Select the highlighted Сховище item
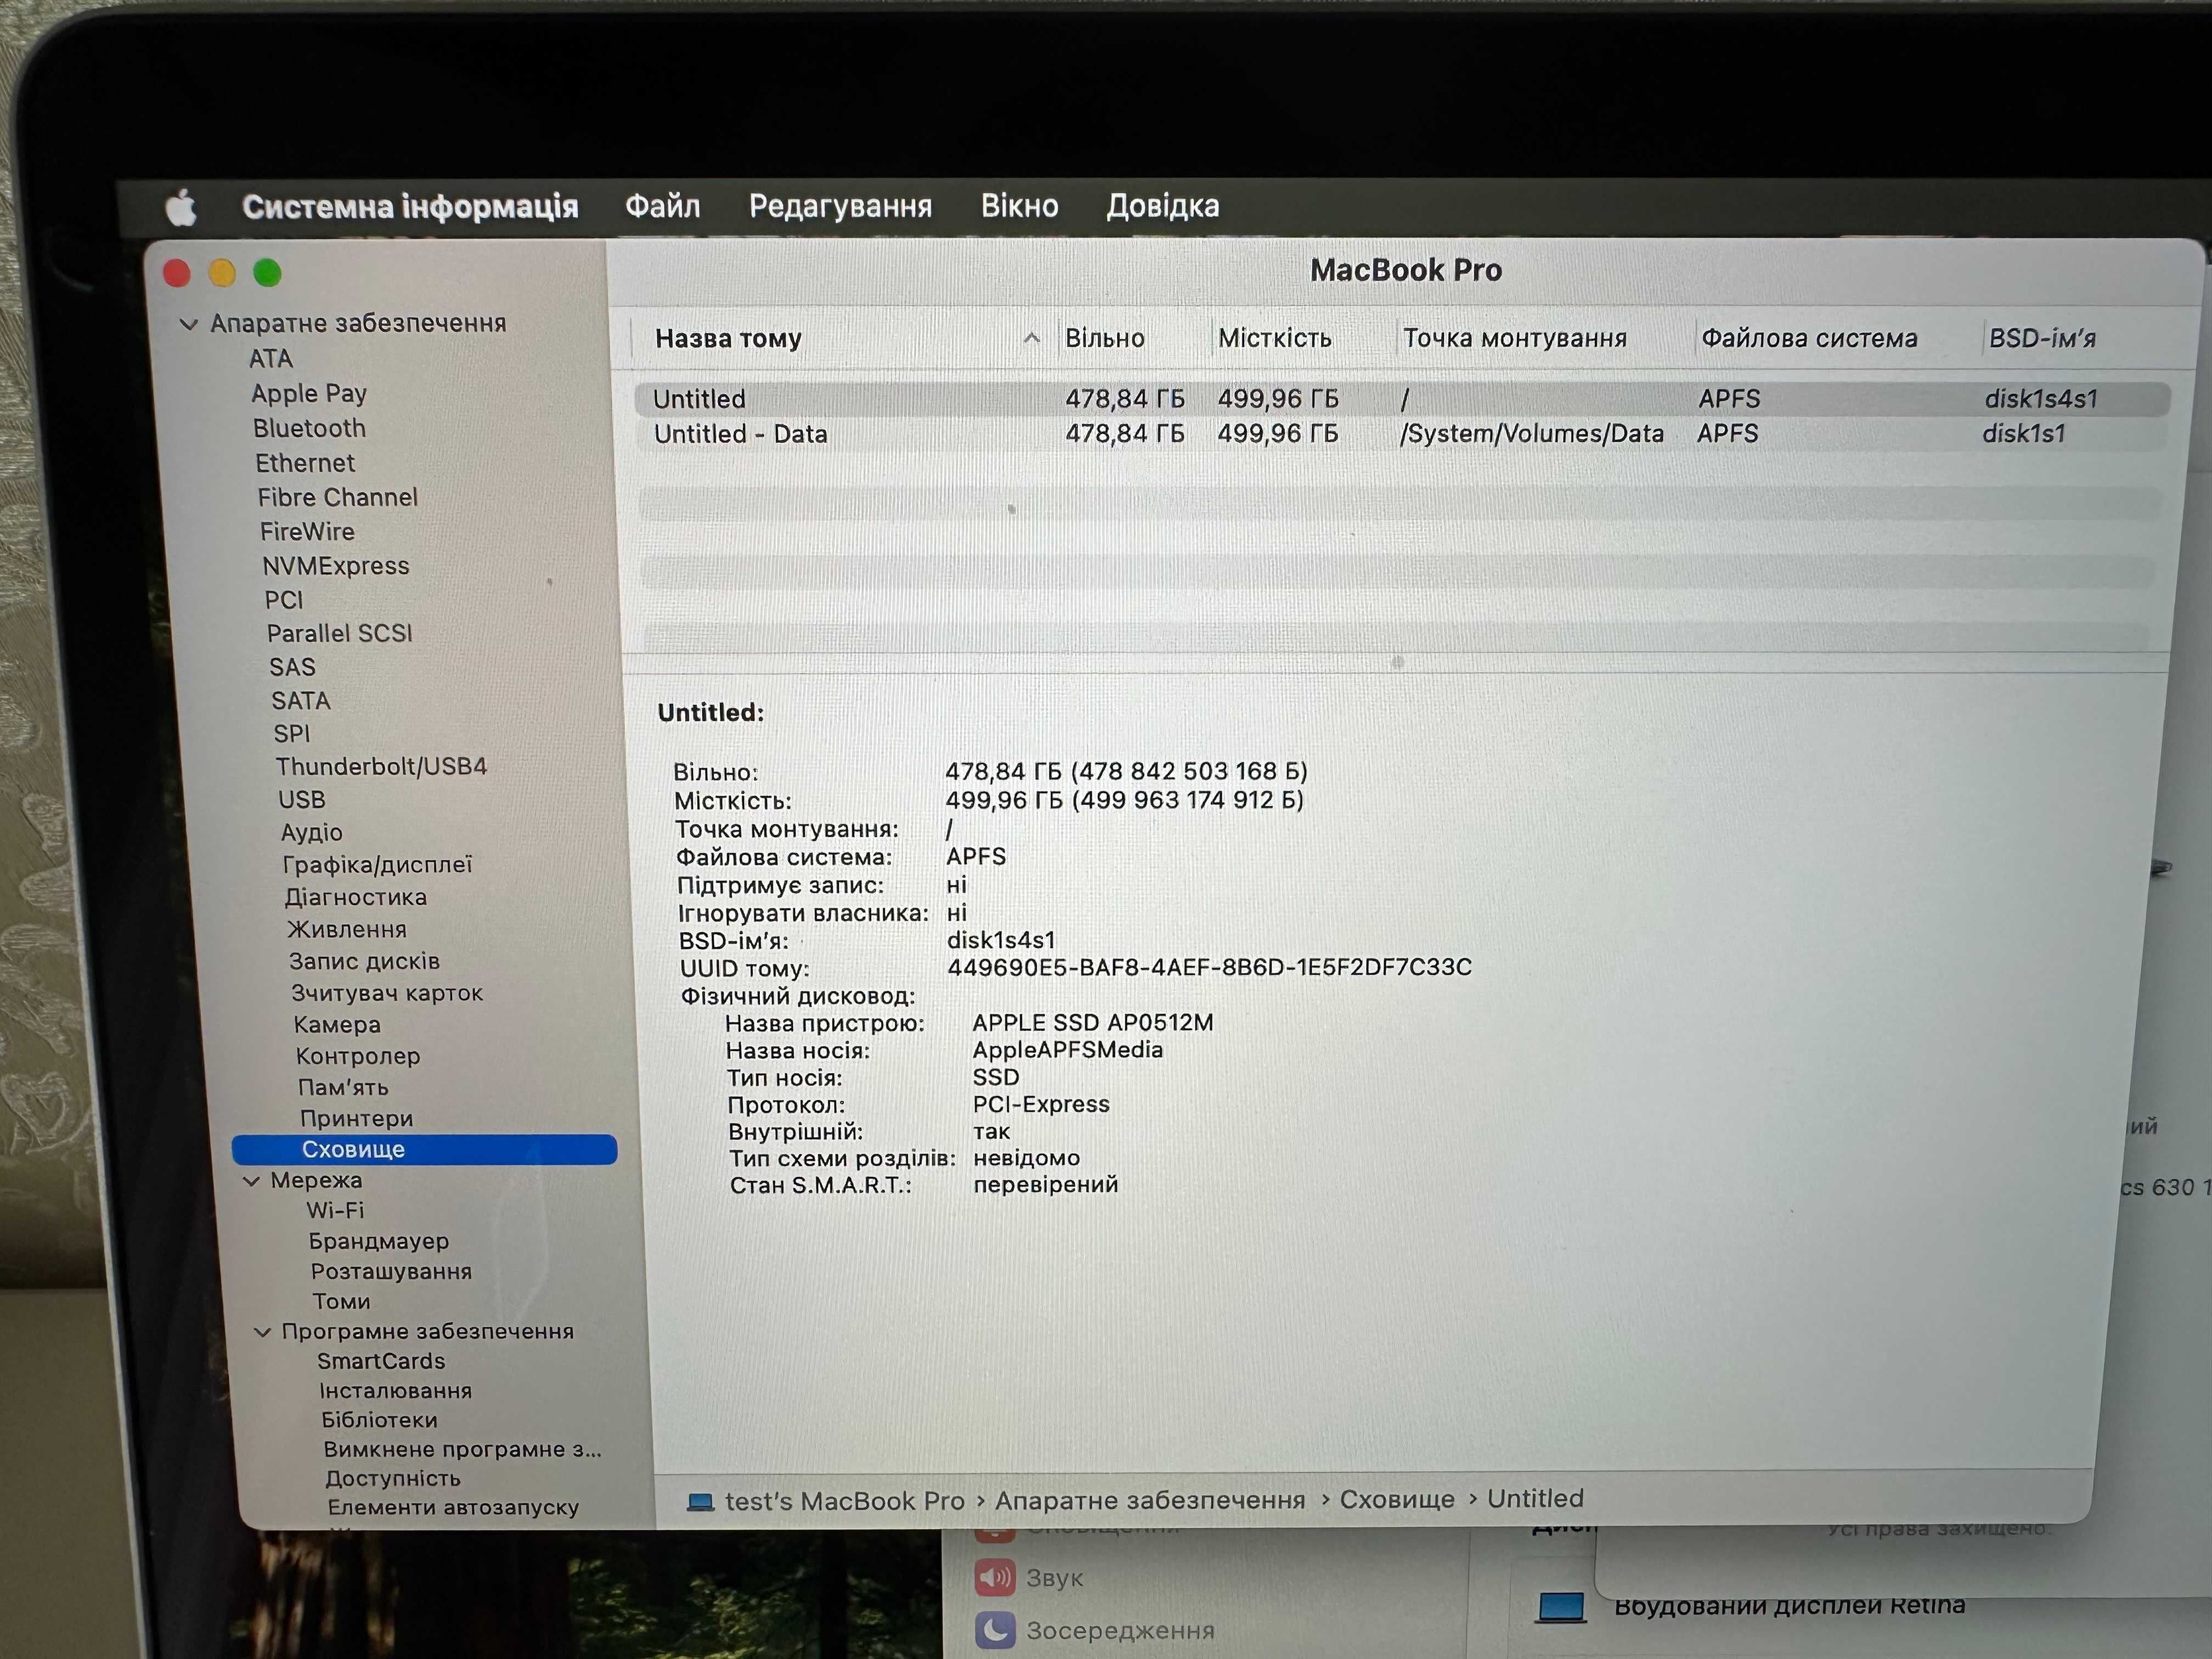 (x=425, y=1150)
